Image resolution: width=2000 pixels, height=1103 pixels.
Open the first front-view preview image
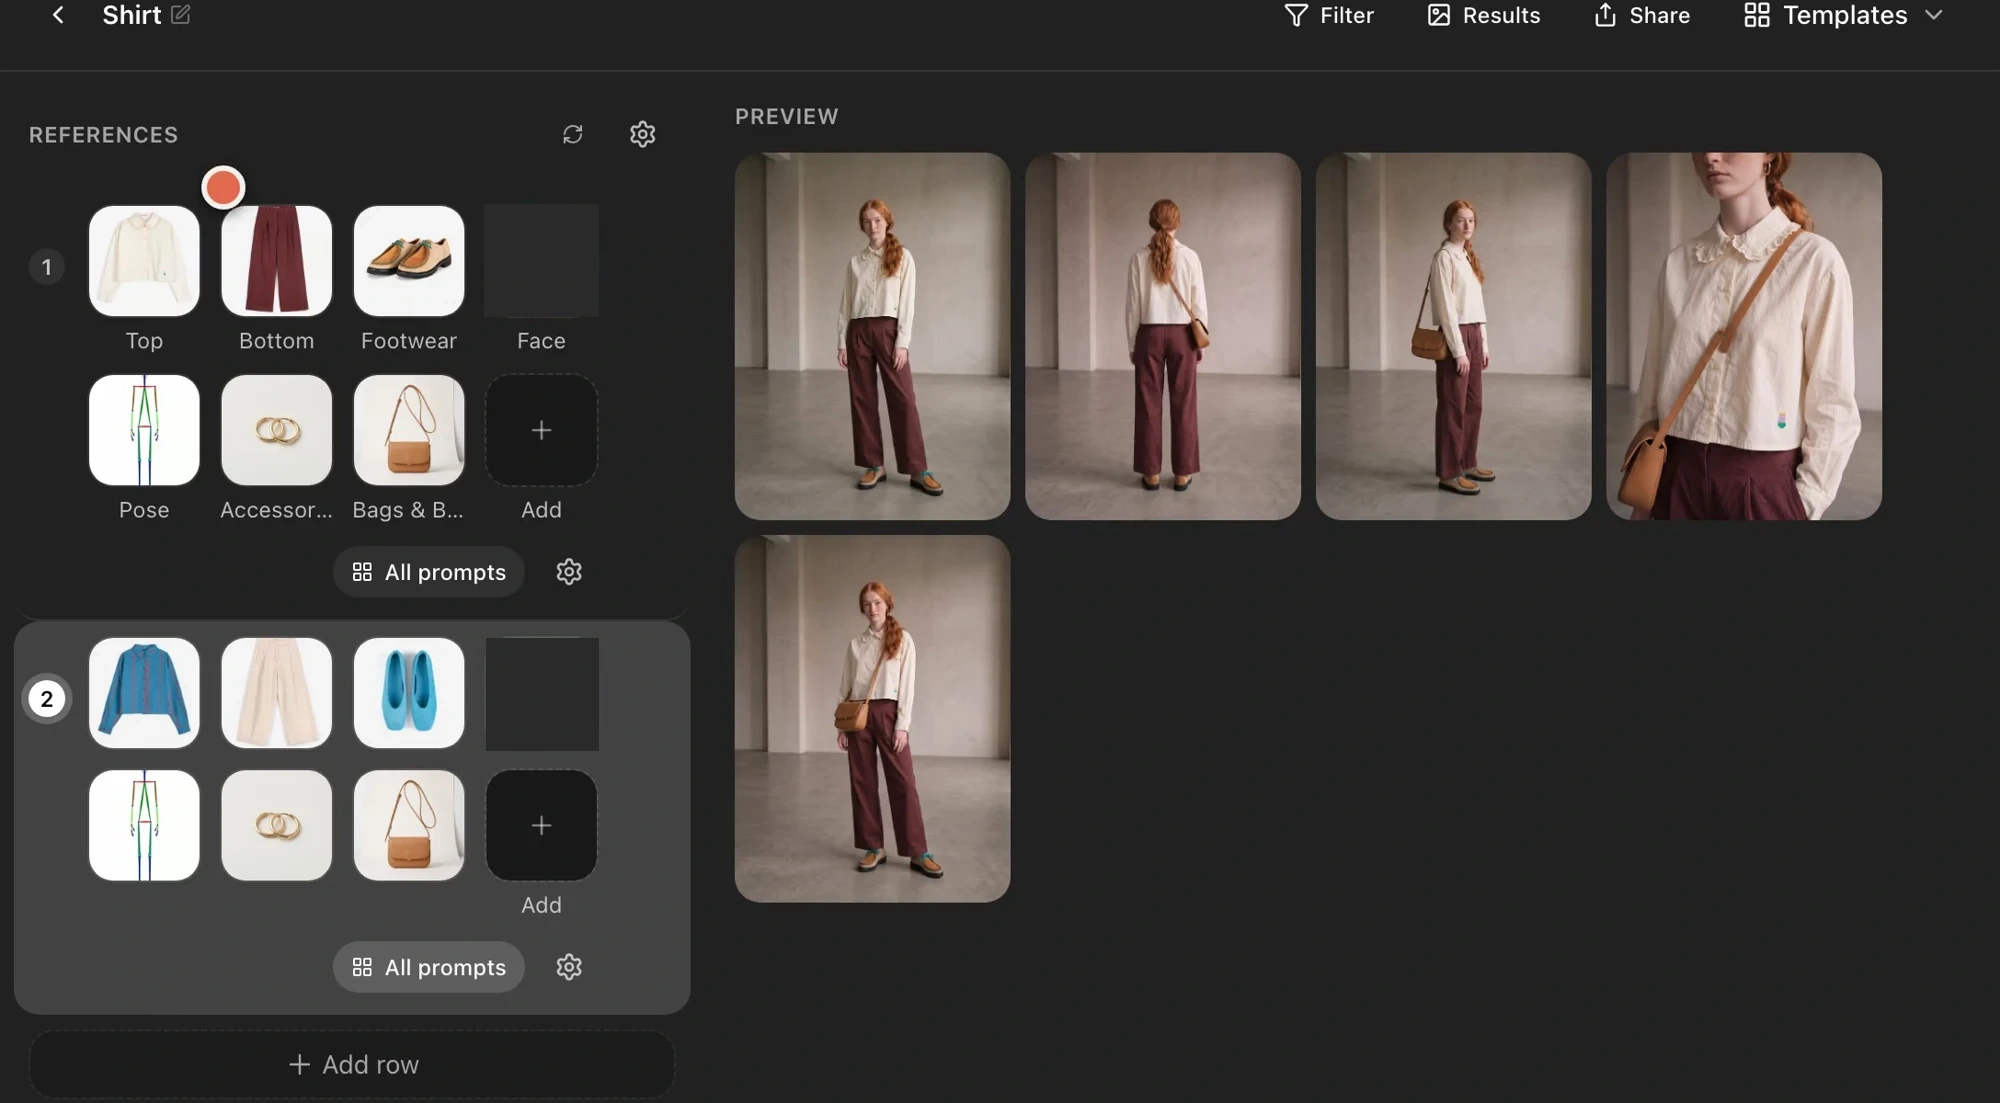tap(873, 336)
